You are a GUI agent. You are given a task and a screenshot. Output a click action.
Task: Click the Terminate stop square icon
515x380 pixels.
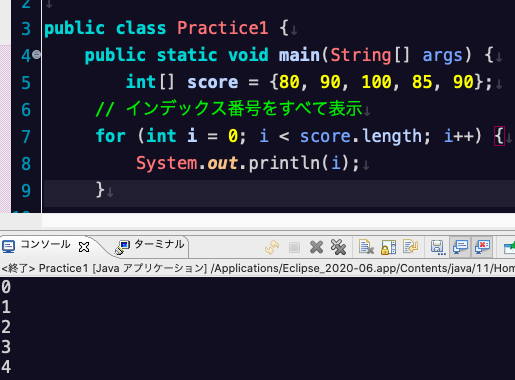tap(294, 247)
